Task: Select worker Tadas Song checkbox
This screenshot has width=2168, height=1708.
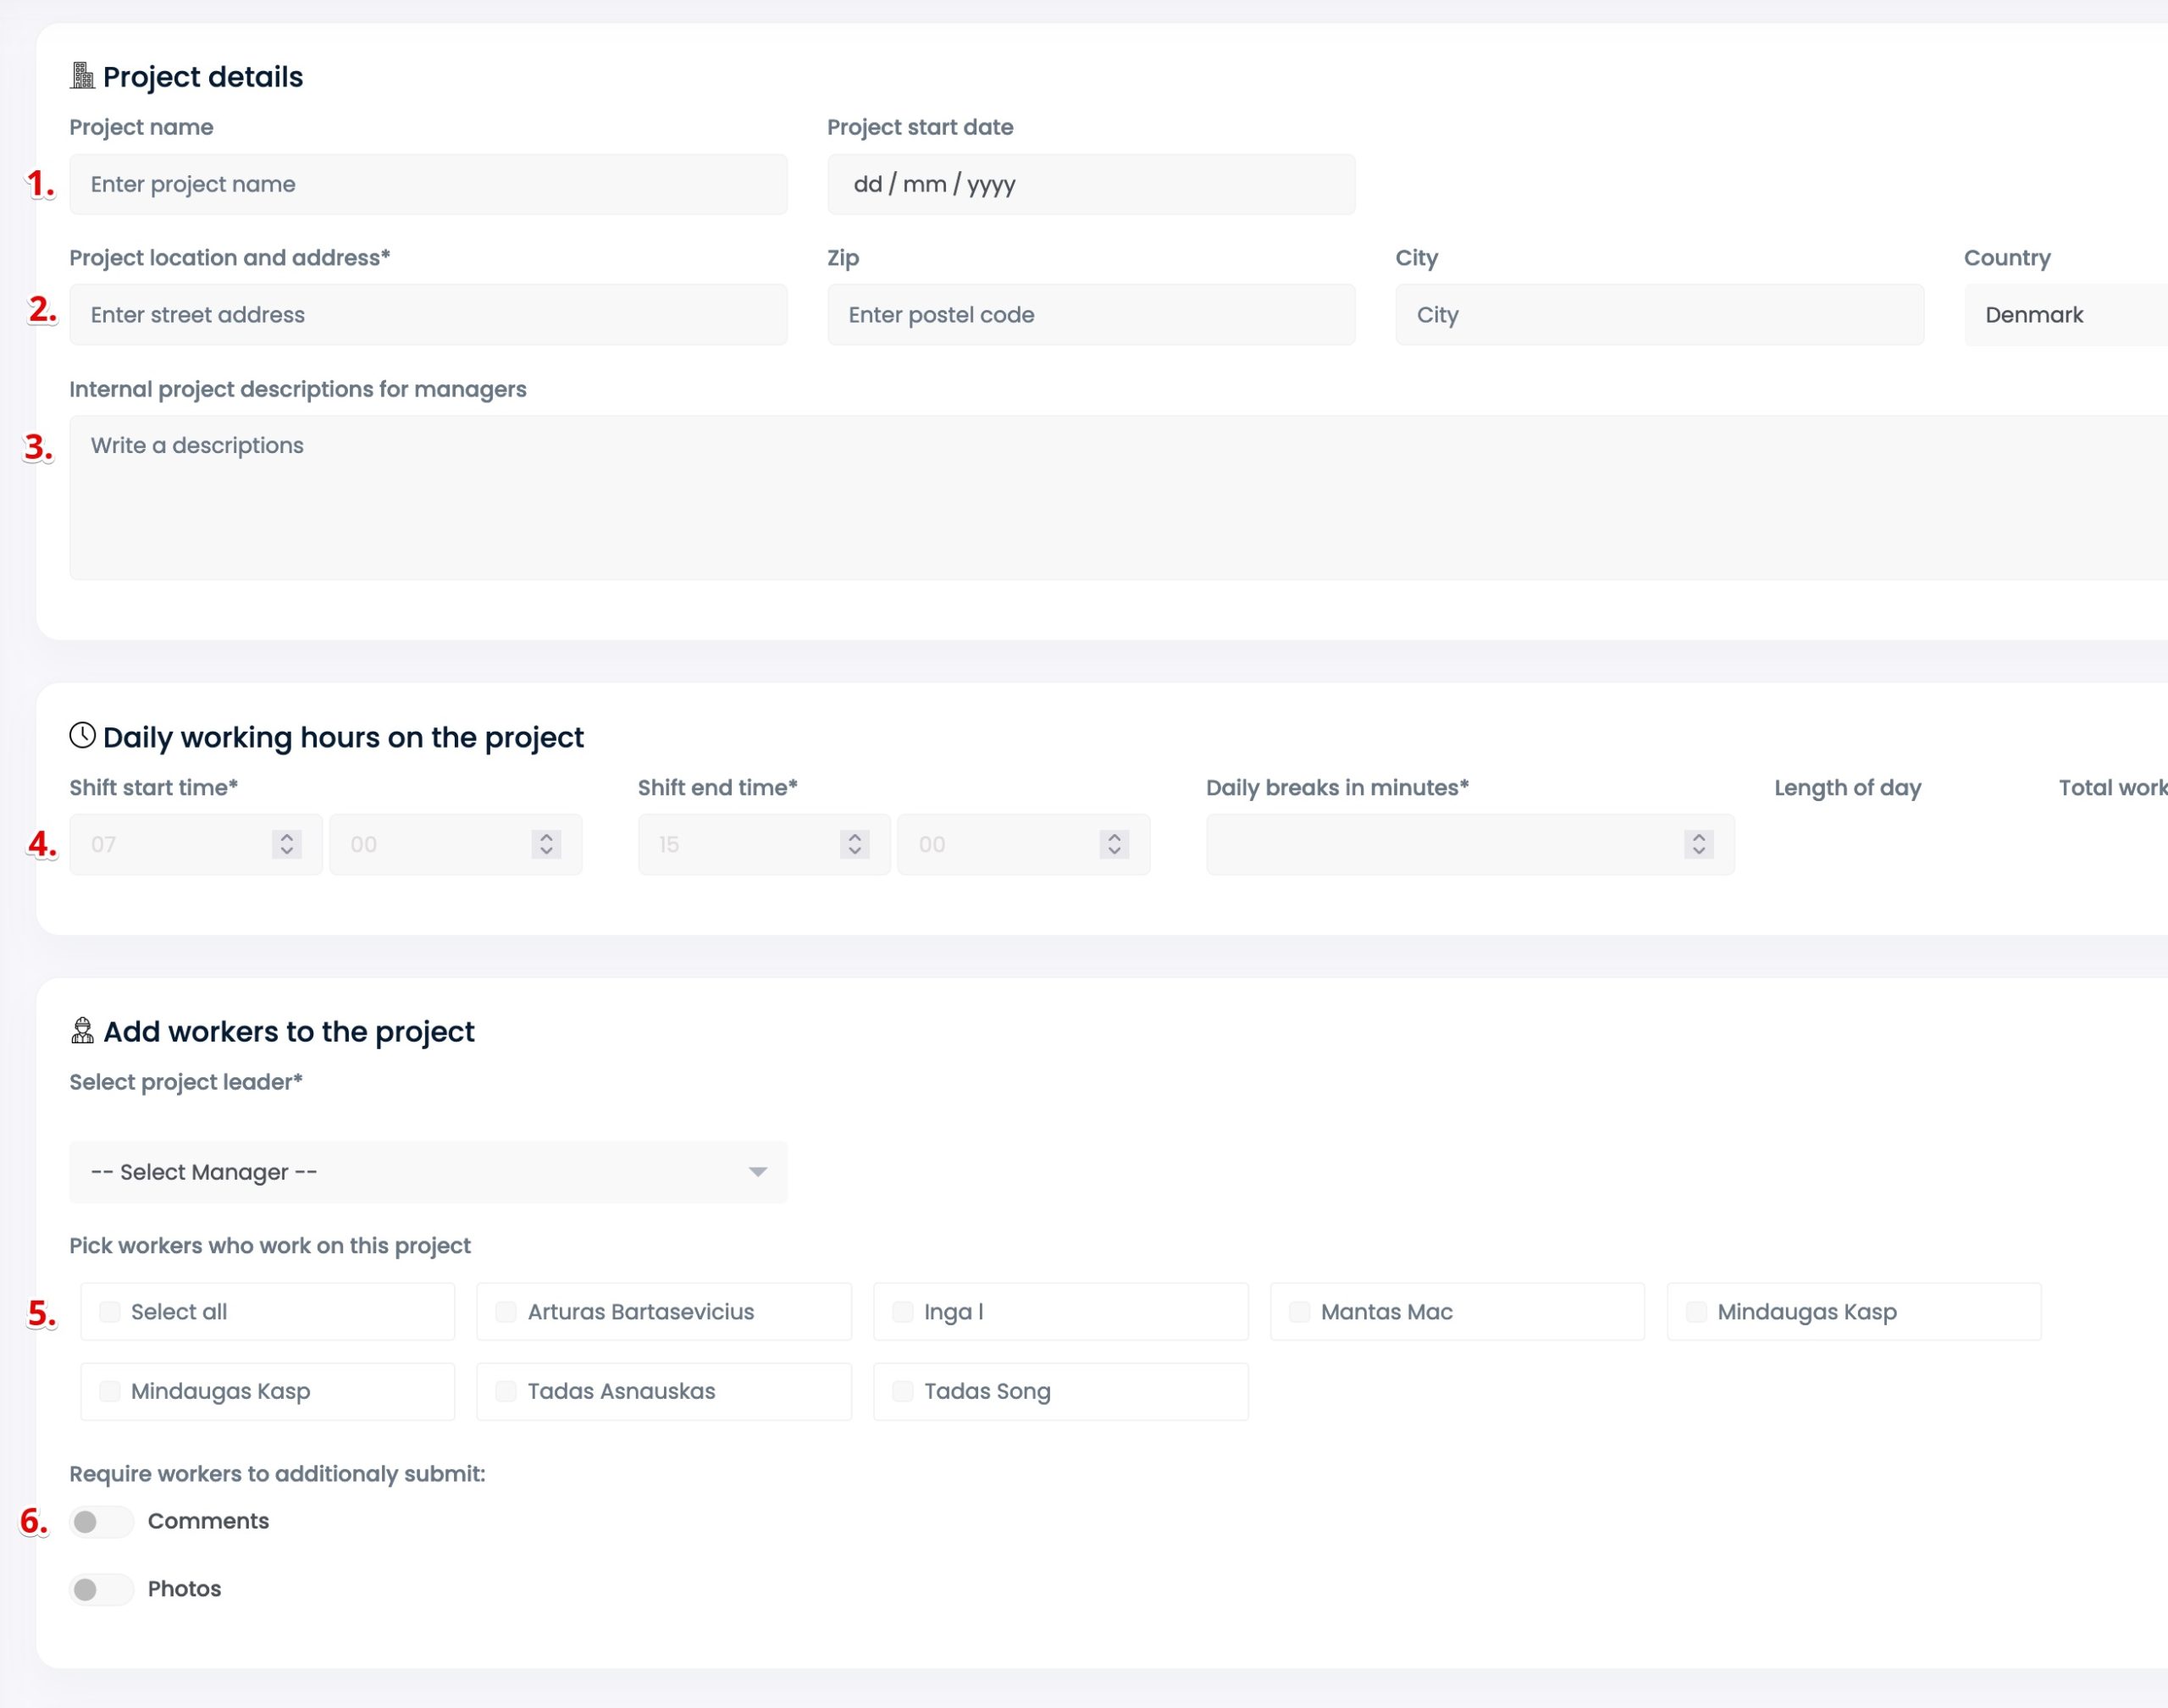Action: (x=902, y=1391)
